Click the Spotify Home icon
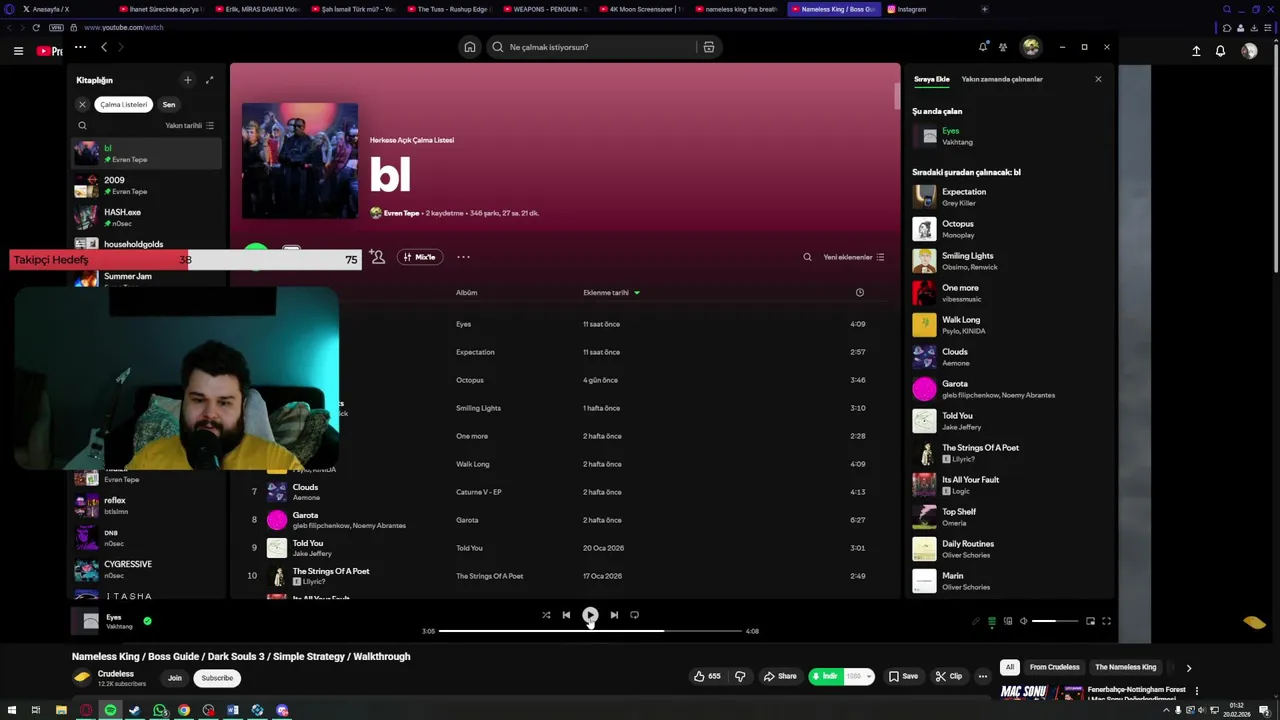Screen dimensions: 1280x720 pyautogui.click(x=469, y=47)
